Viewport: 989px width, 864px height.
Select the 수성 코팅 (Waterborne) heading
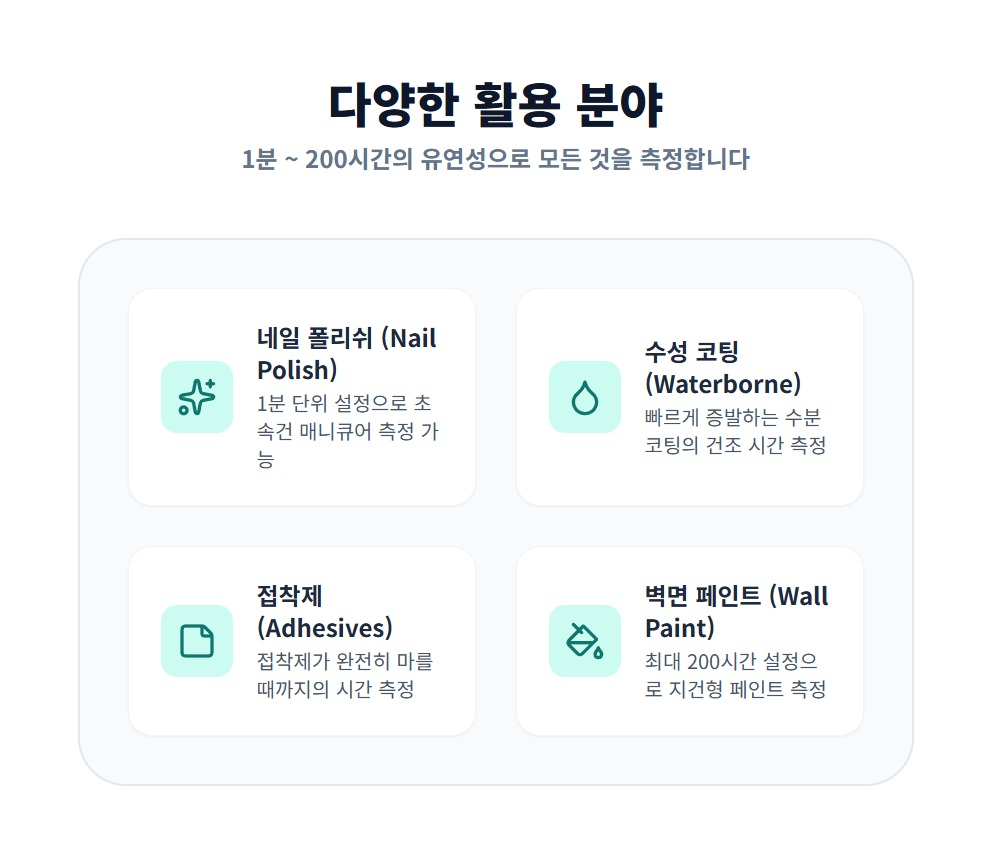click(x=722, y=367)
